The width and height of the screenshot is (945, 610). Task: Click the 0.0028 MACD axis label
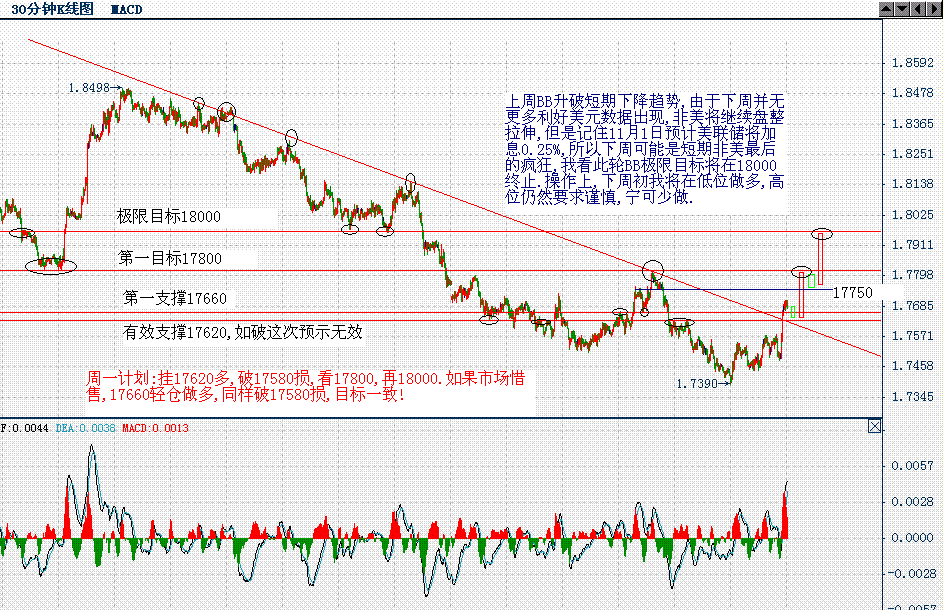pos(912,502)
